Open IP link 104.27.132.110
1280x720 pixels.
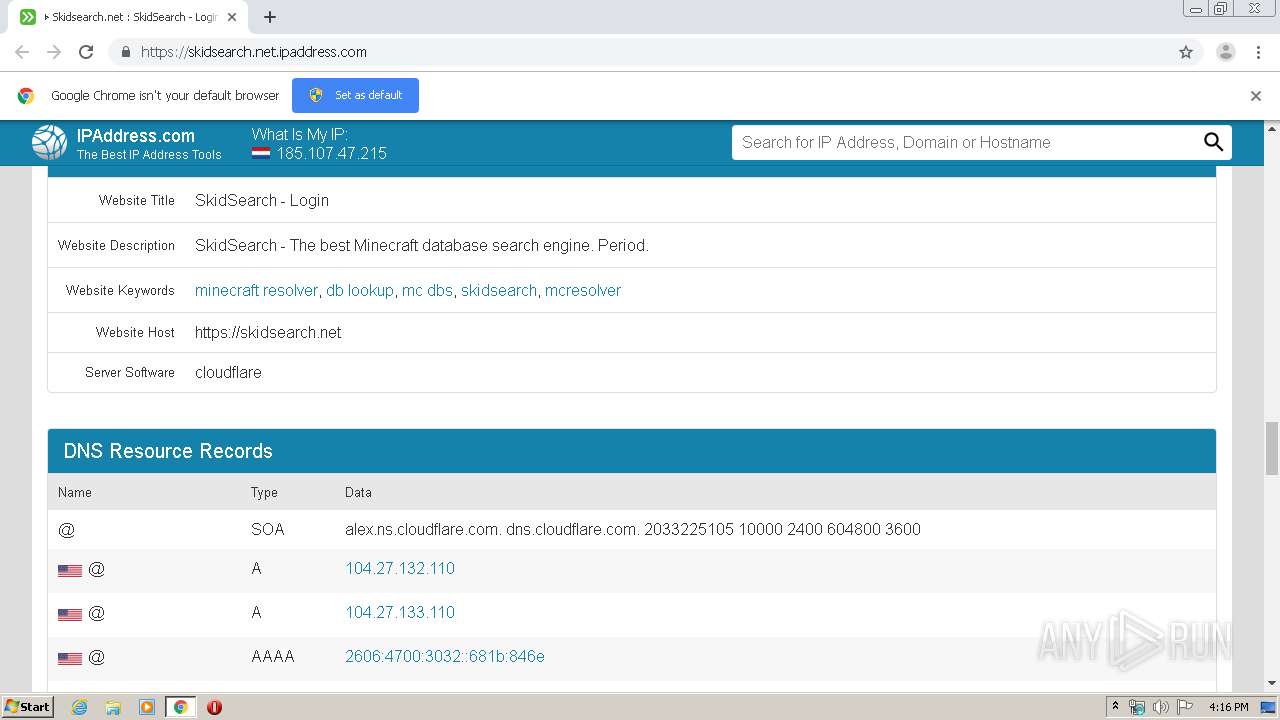(400, 568)
